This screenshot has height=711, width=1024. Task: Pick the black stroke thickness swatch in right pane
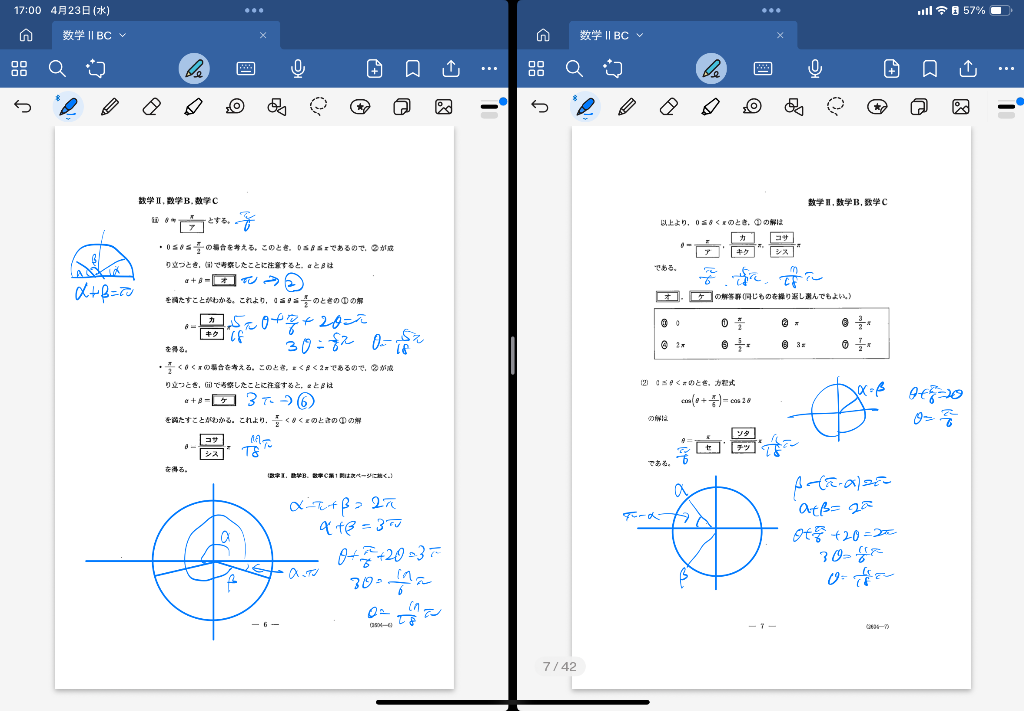click(x=1006, y=106)
